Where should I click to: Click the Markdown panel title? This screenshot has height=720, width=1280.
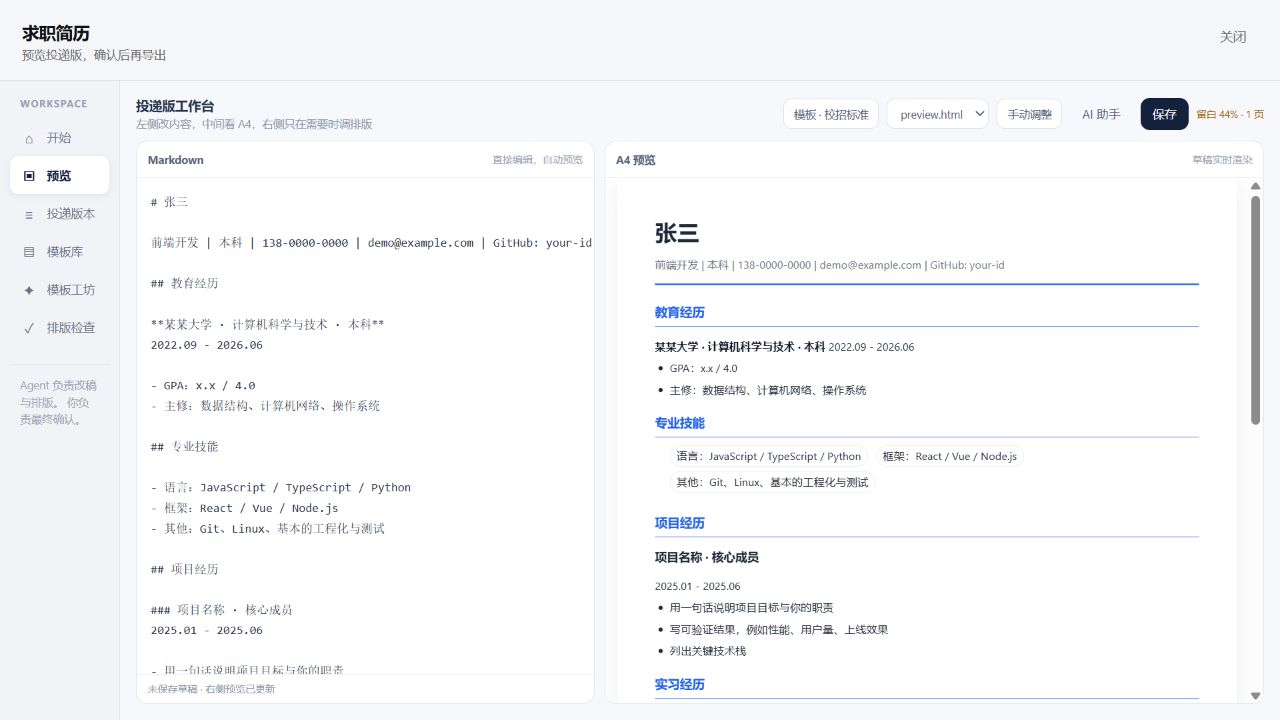click(176, 160)
